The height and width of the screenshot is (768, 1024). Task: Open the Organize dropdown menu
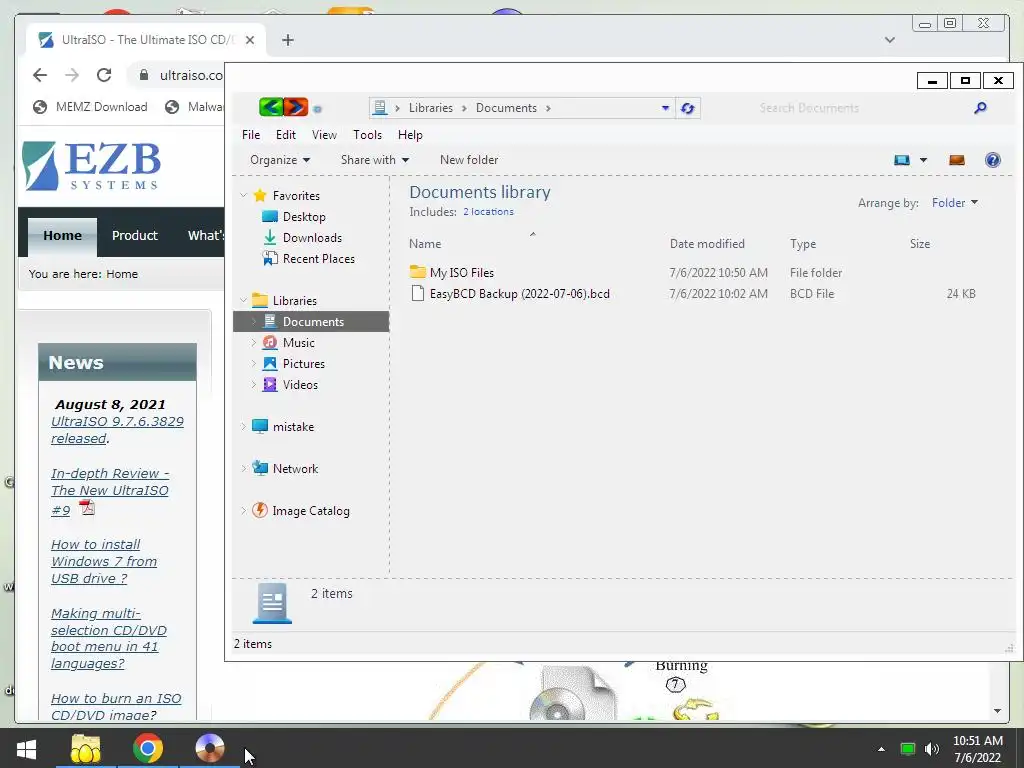coord(280,160)
